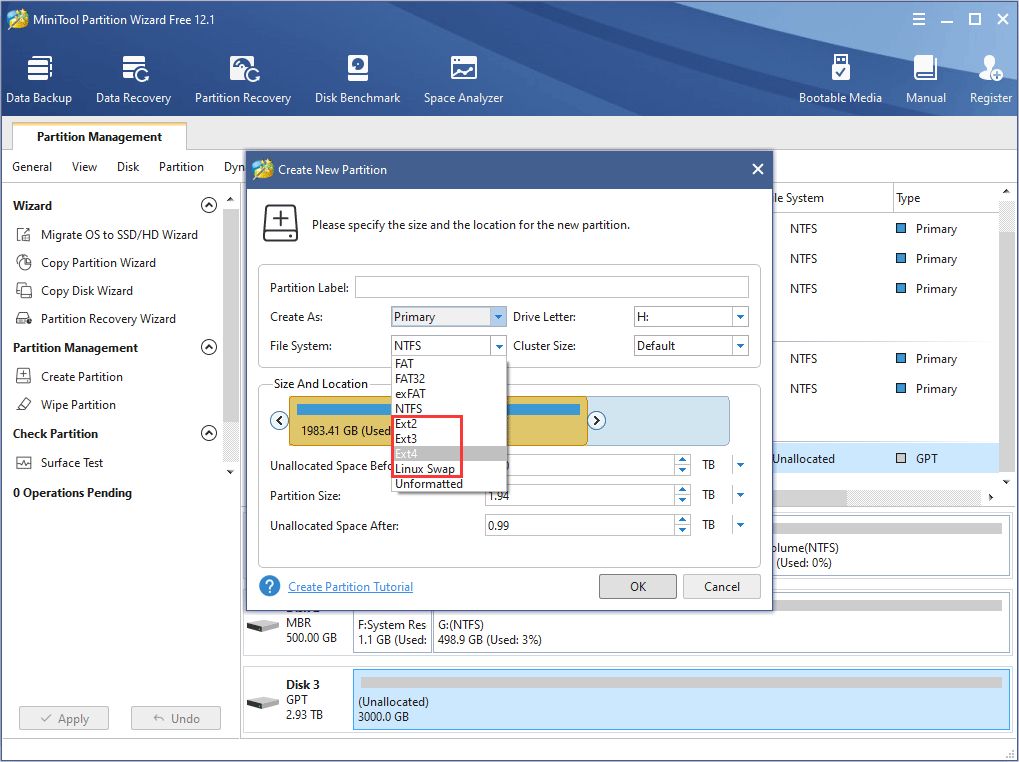The image size is (1019, 762).
Task: Click the Disk 2 MBR drive icon
Action: pos(263,626)
